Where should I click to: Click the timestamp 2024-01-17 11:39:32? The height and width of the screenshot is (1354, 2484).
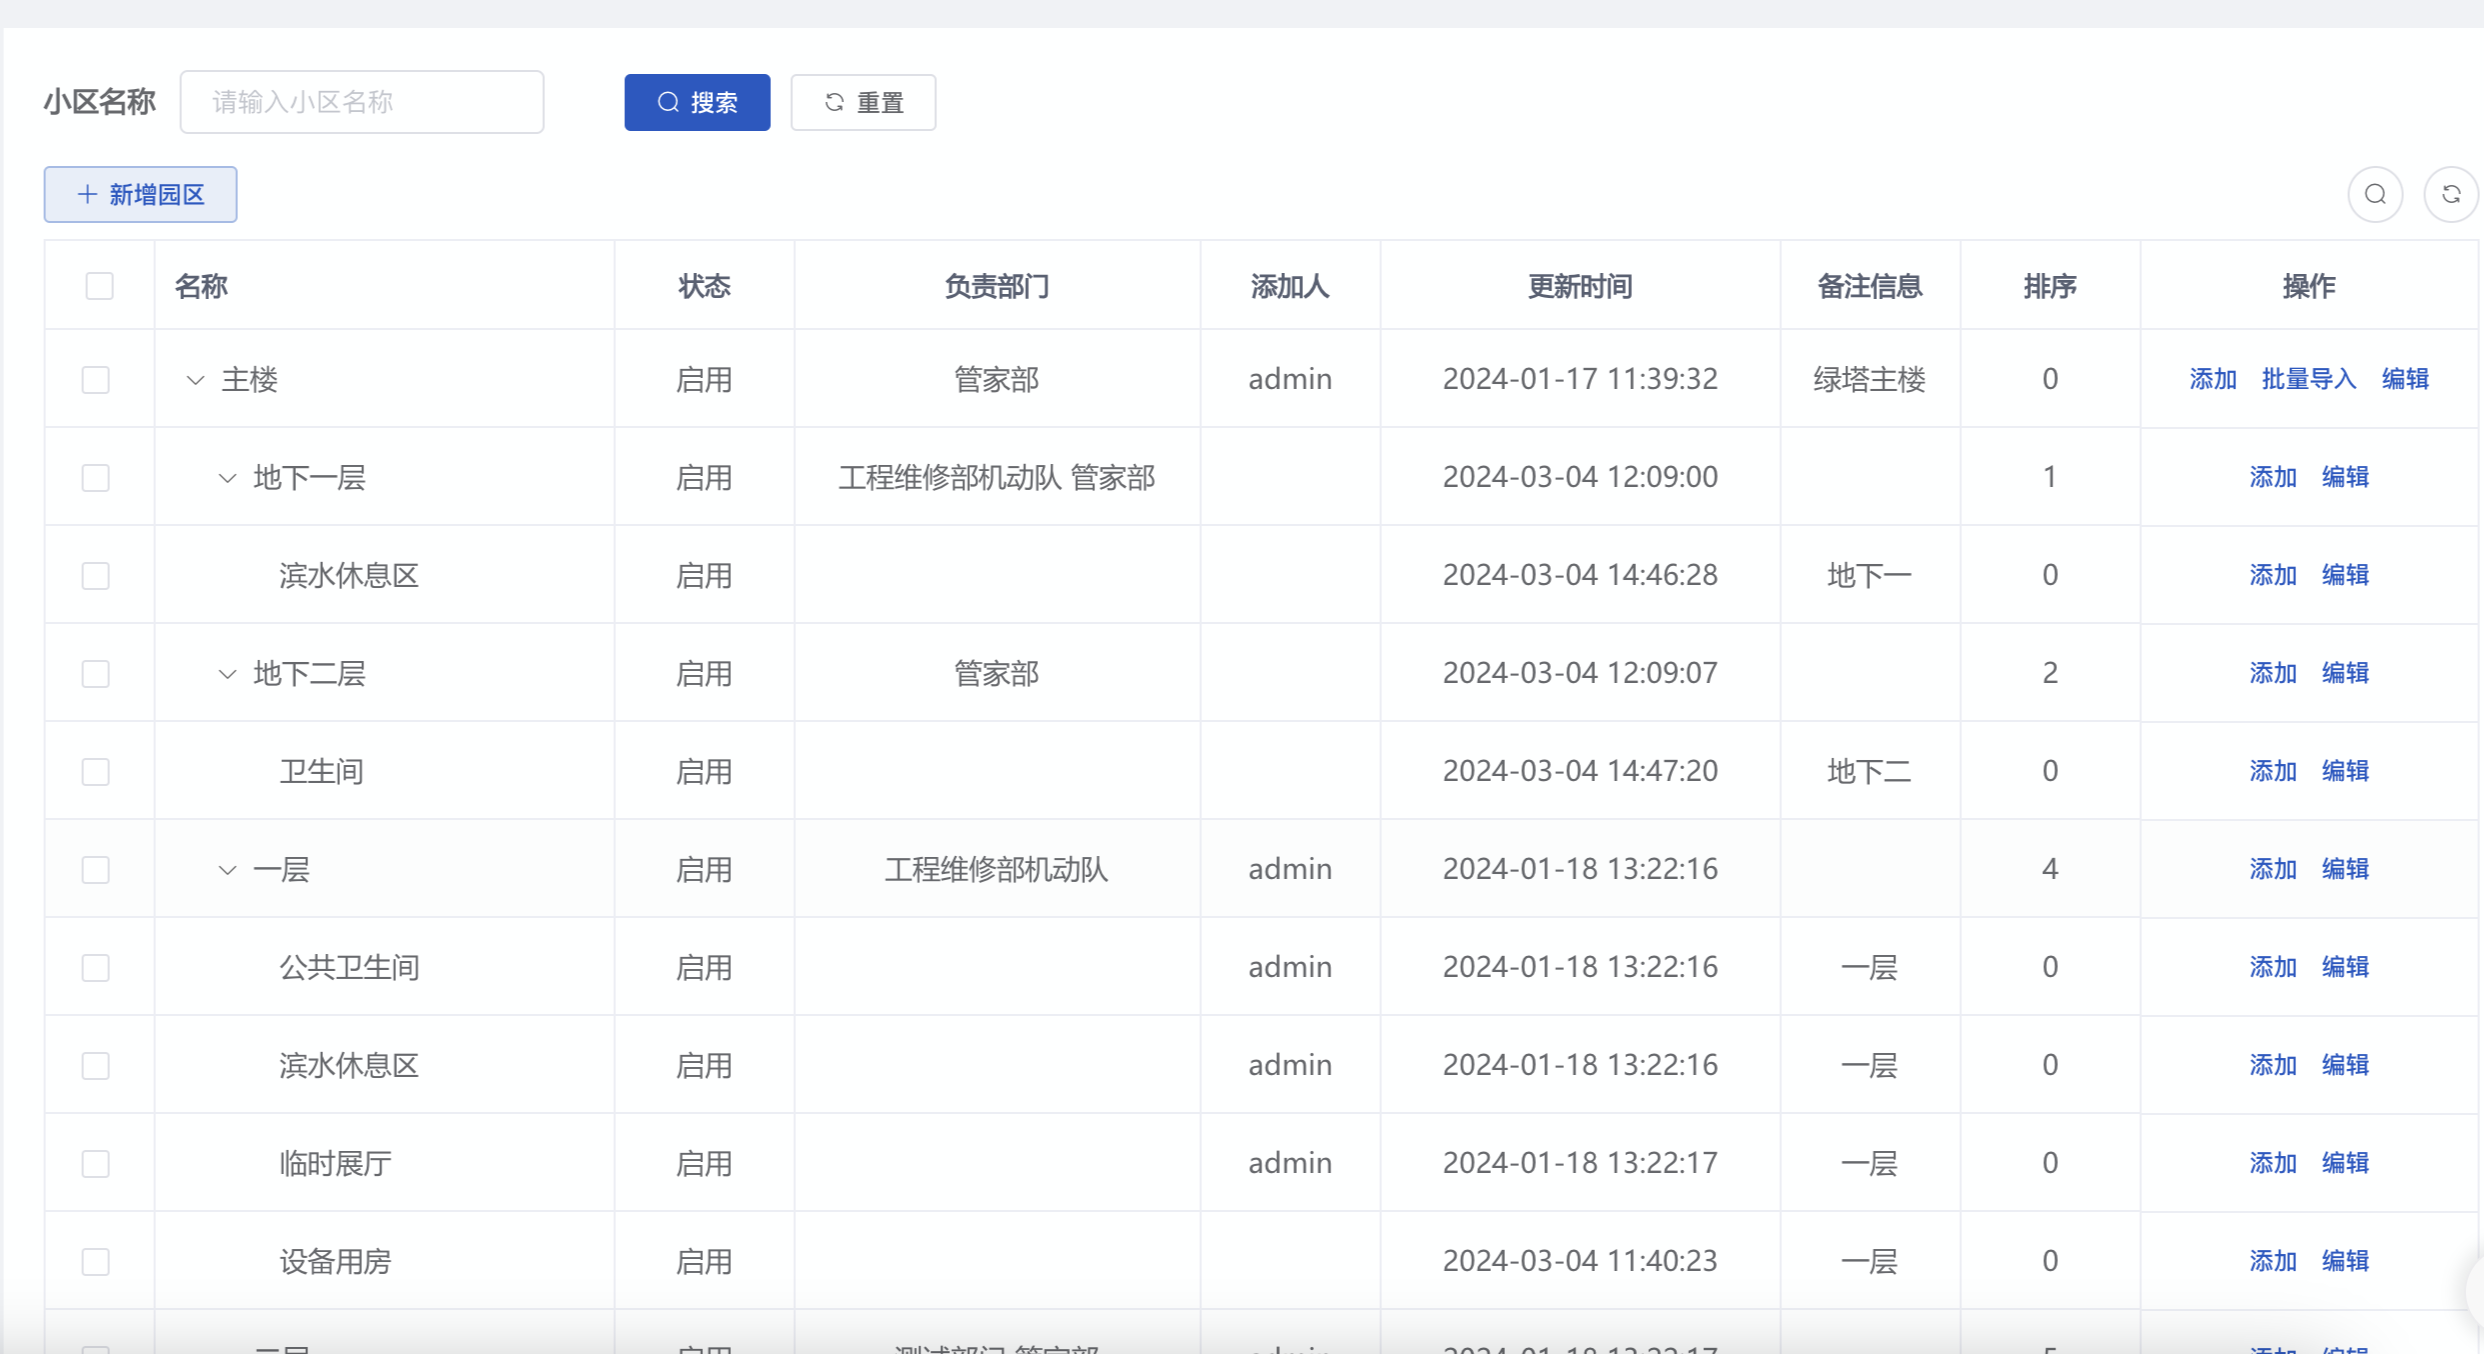(x=1580, y=379)
